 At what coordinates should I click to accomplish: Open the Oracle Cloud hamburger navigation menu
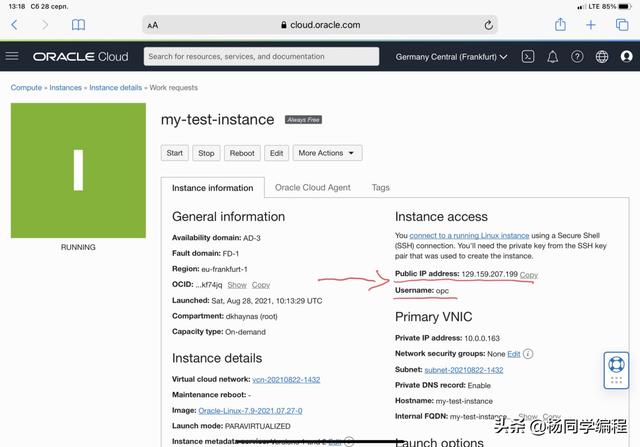coord(12,57)
